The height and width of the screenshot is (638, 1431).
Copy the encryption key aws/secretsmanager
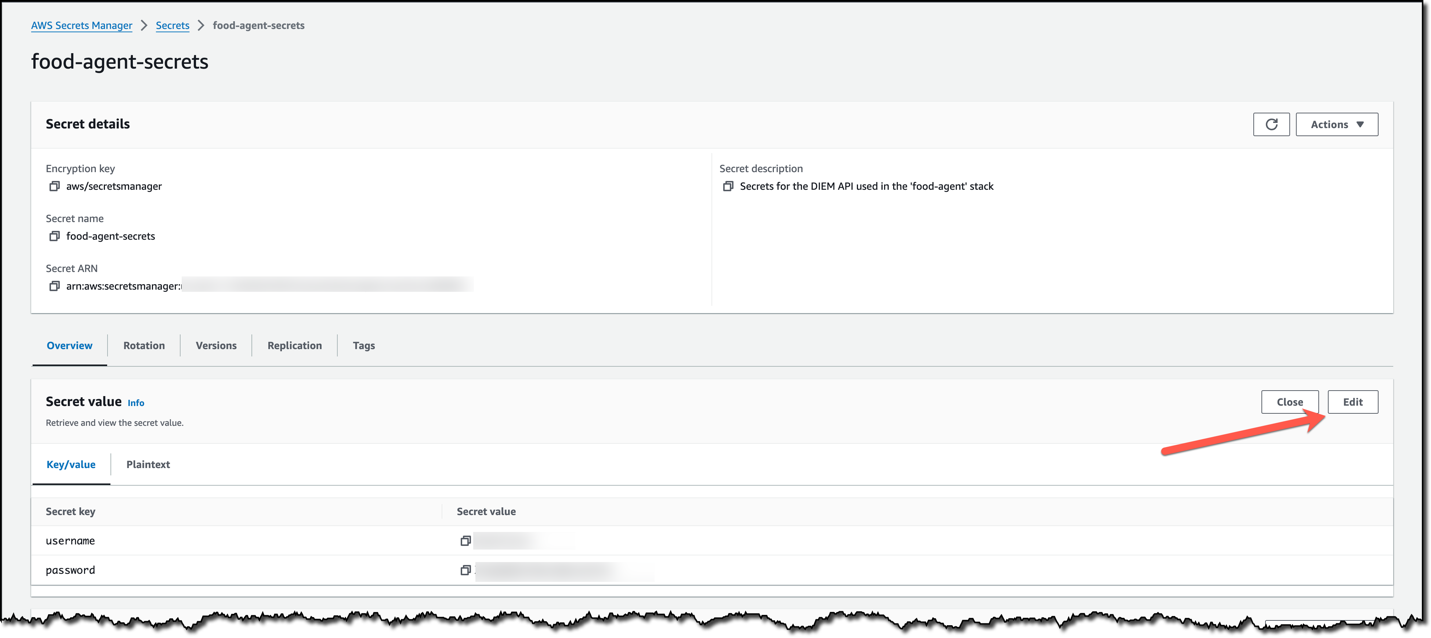click(55, 186)
